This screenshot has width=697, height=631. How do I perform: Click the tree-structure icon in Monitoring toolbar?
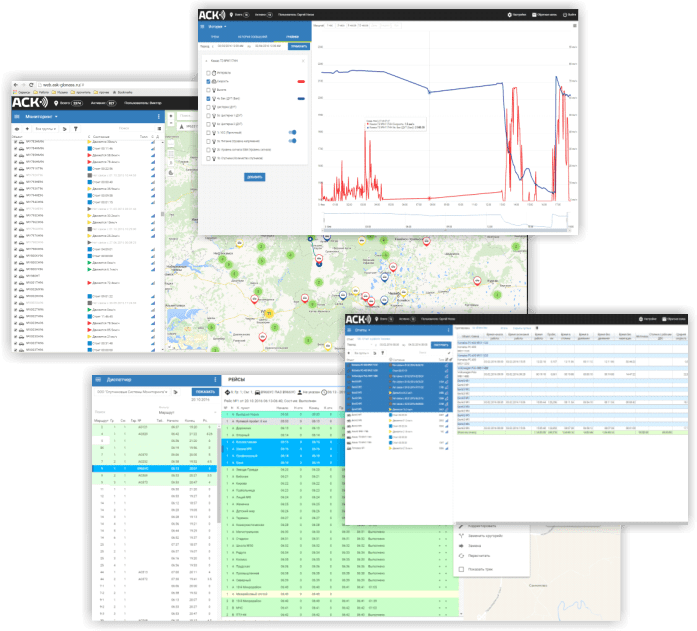coord(64,129)
